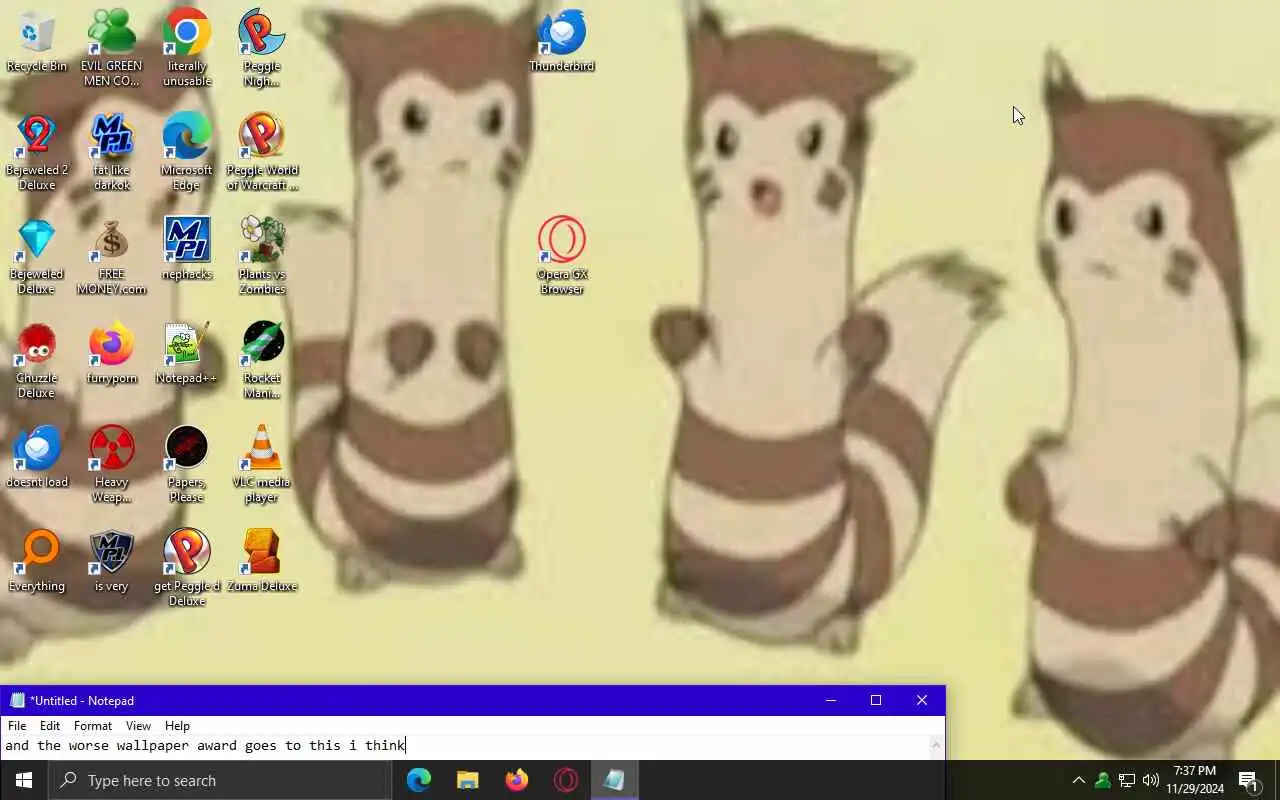
Task: Select the Everything search desktop icon
Action: [x=37, y=560]
